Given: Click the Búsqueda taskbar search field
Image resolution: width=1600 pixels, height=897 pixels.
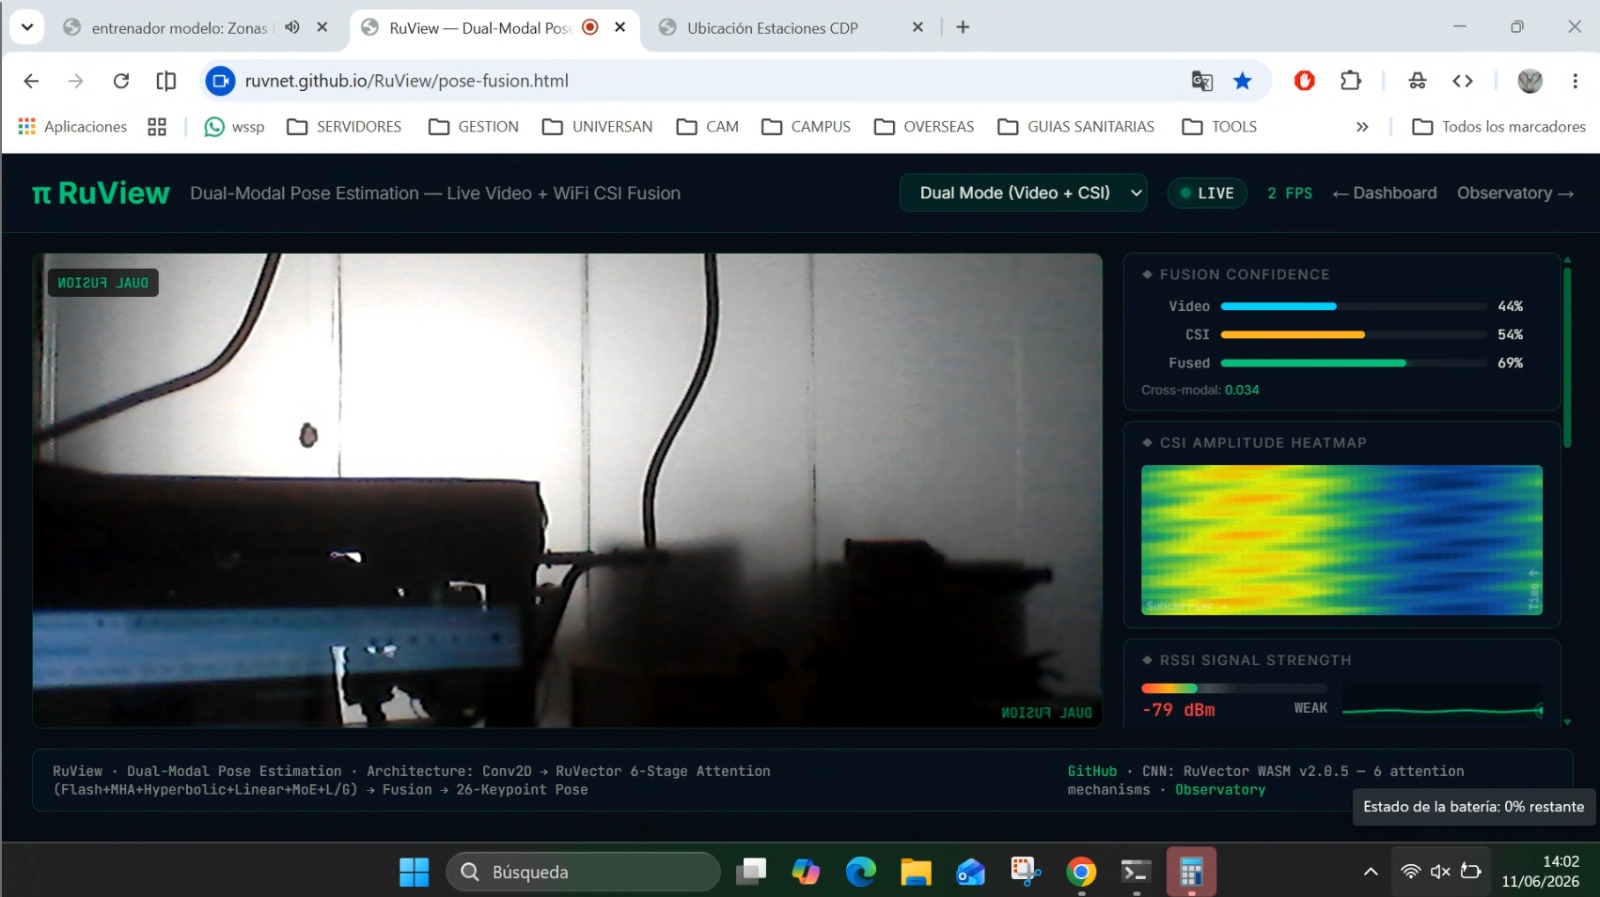Looking at the screenshot, I should (583, 872).
